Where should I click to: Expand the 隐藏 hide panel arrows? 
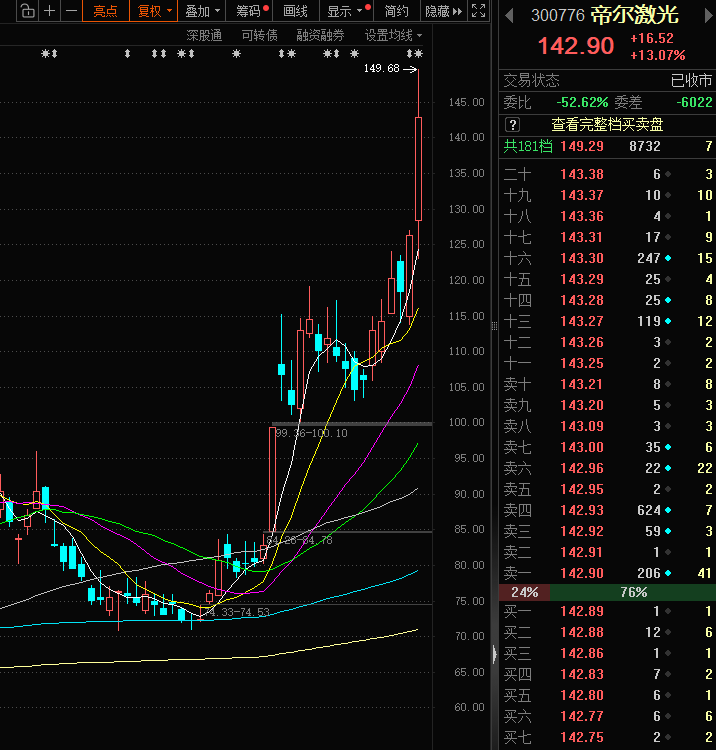point(443,11)
